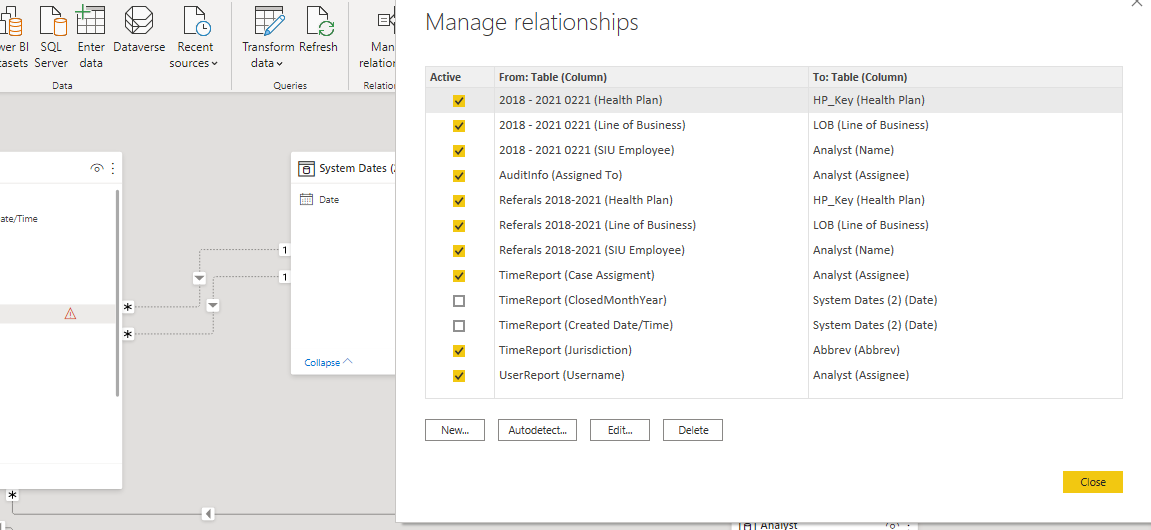Viewport: 1151px width, 530px height.
Task: Select row TimeReport (Created Date/Time)
Action: (774, 325)
